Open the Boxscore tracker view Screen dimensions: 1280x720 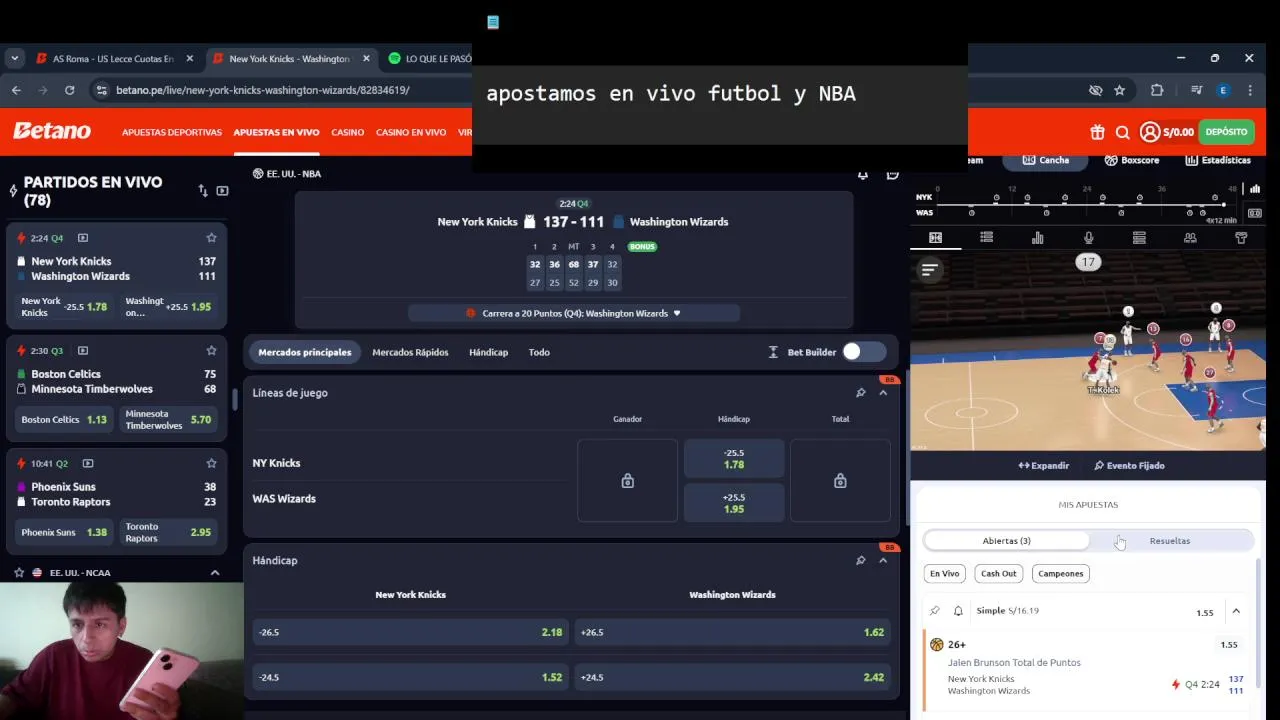coord(1131,160)
